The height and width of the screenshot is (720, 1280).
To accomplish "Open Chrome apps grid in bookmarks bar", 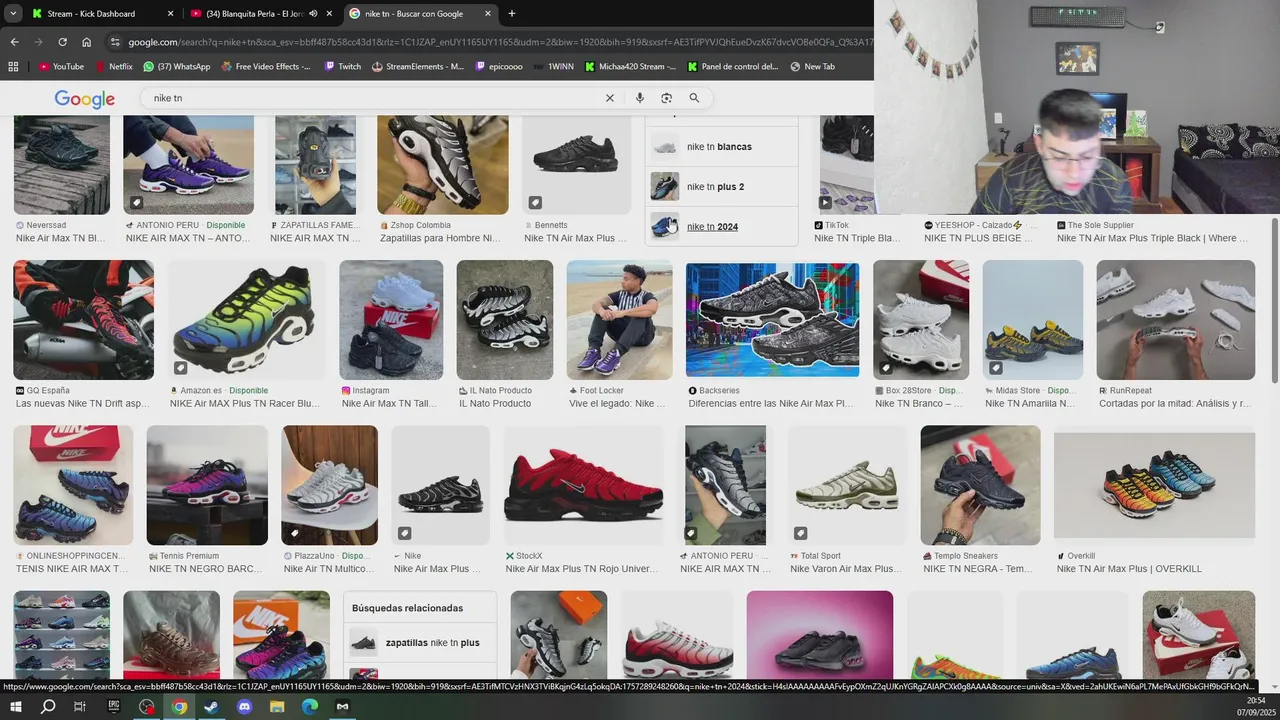I will click(13, 67).
